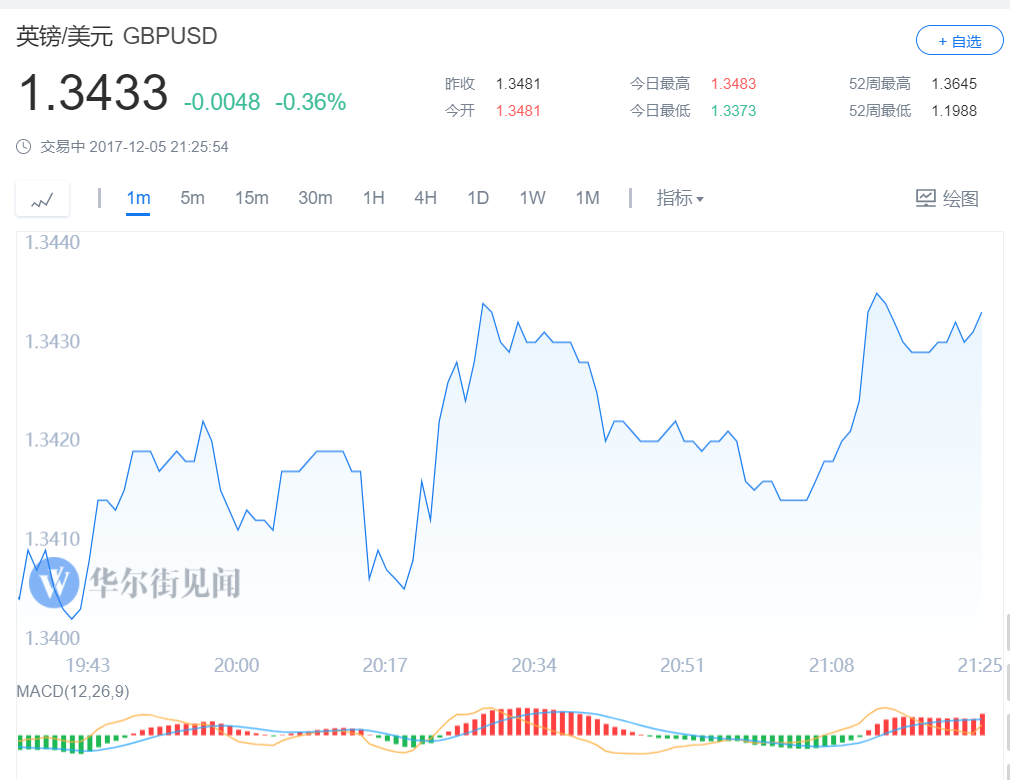Add GBPUSD via the 自选 button

[959, 41]
